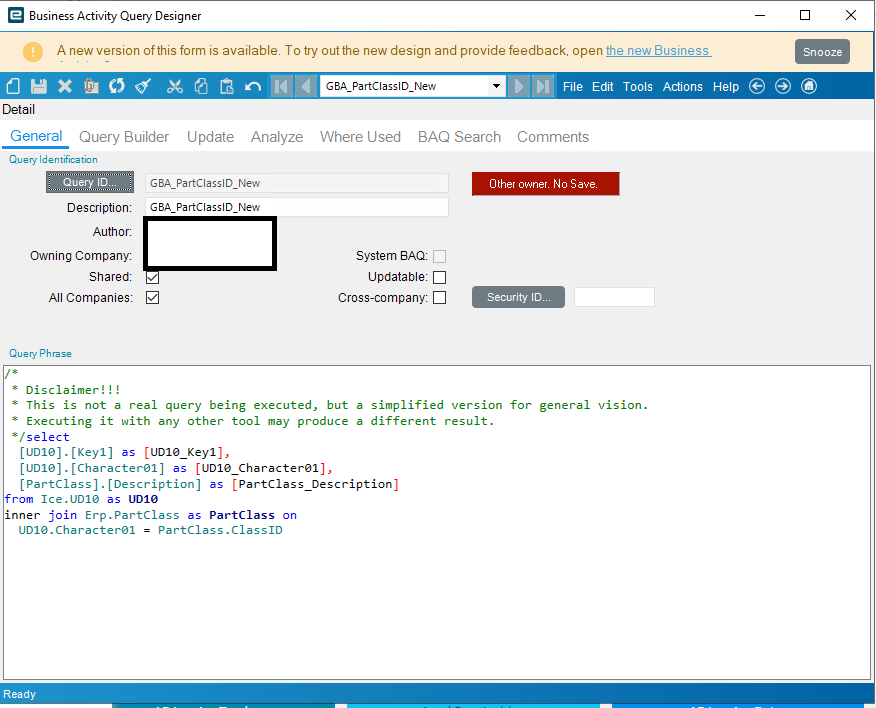
Task: Open the GBA_PartClassID_New query dropdown arrow
Action: pyautogui.click(x=496, y=86)
